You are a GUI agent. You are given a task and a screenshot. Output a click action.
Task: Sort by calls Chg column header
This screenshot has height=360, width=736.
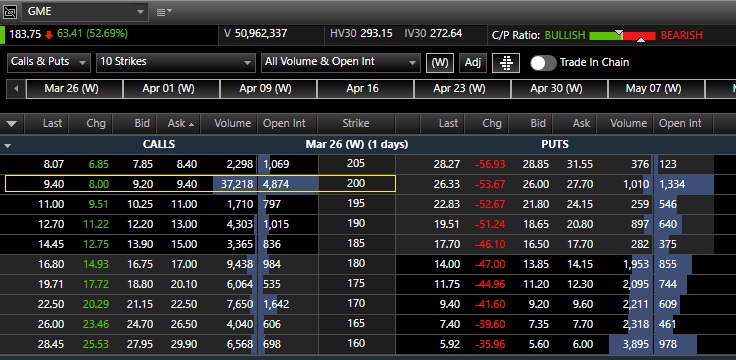90,123
